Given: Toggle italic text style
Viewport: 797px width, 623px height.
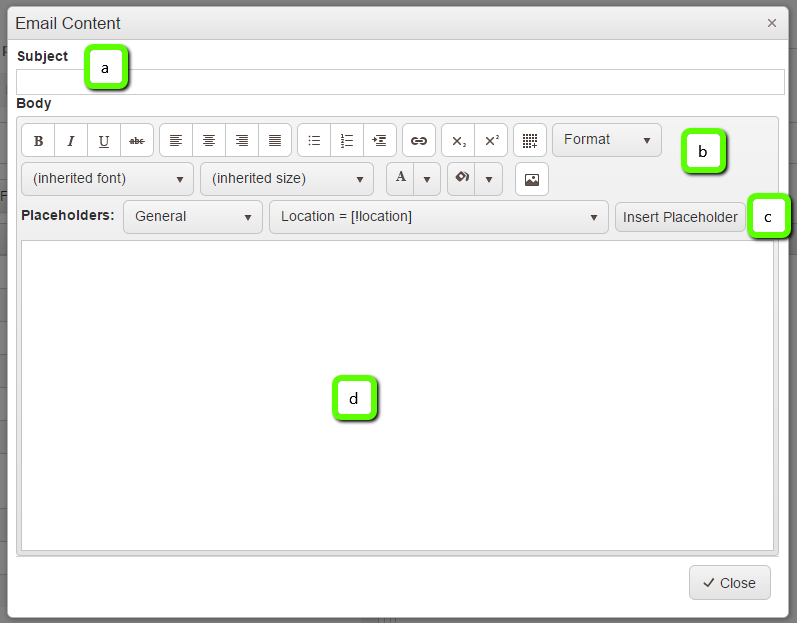Looking at the screenshot, I should pyautogui.click(x=71, y=141).
